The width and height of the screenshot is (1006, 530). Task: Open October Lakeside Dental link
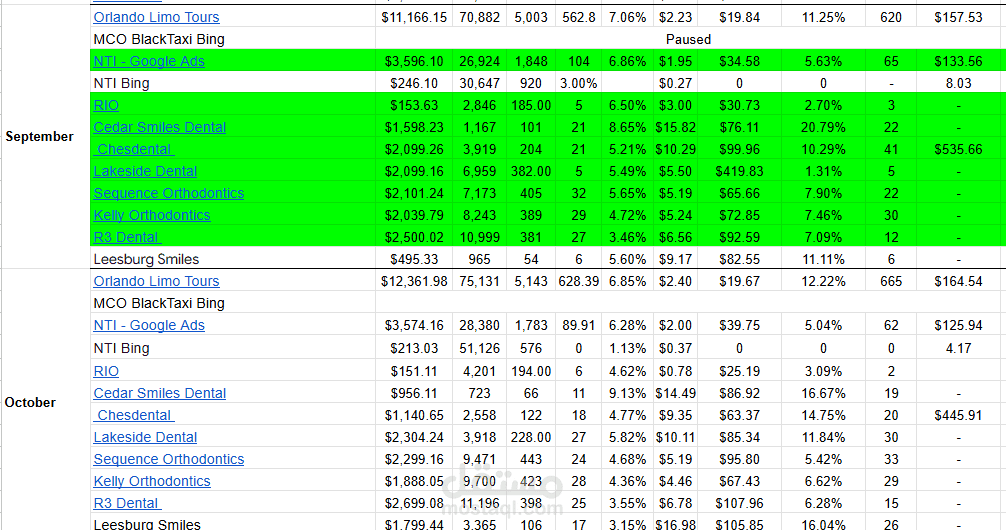(145, 437)
